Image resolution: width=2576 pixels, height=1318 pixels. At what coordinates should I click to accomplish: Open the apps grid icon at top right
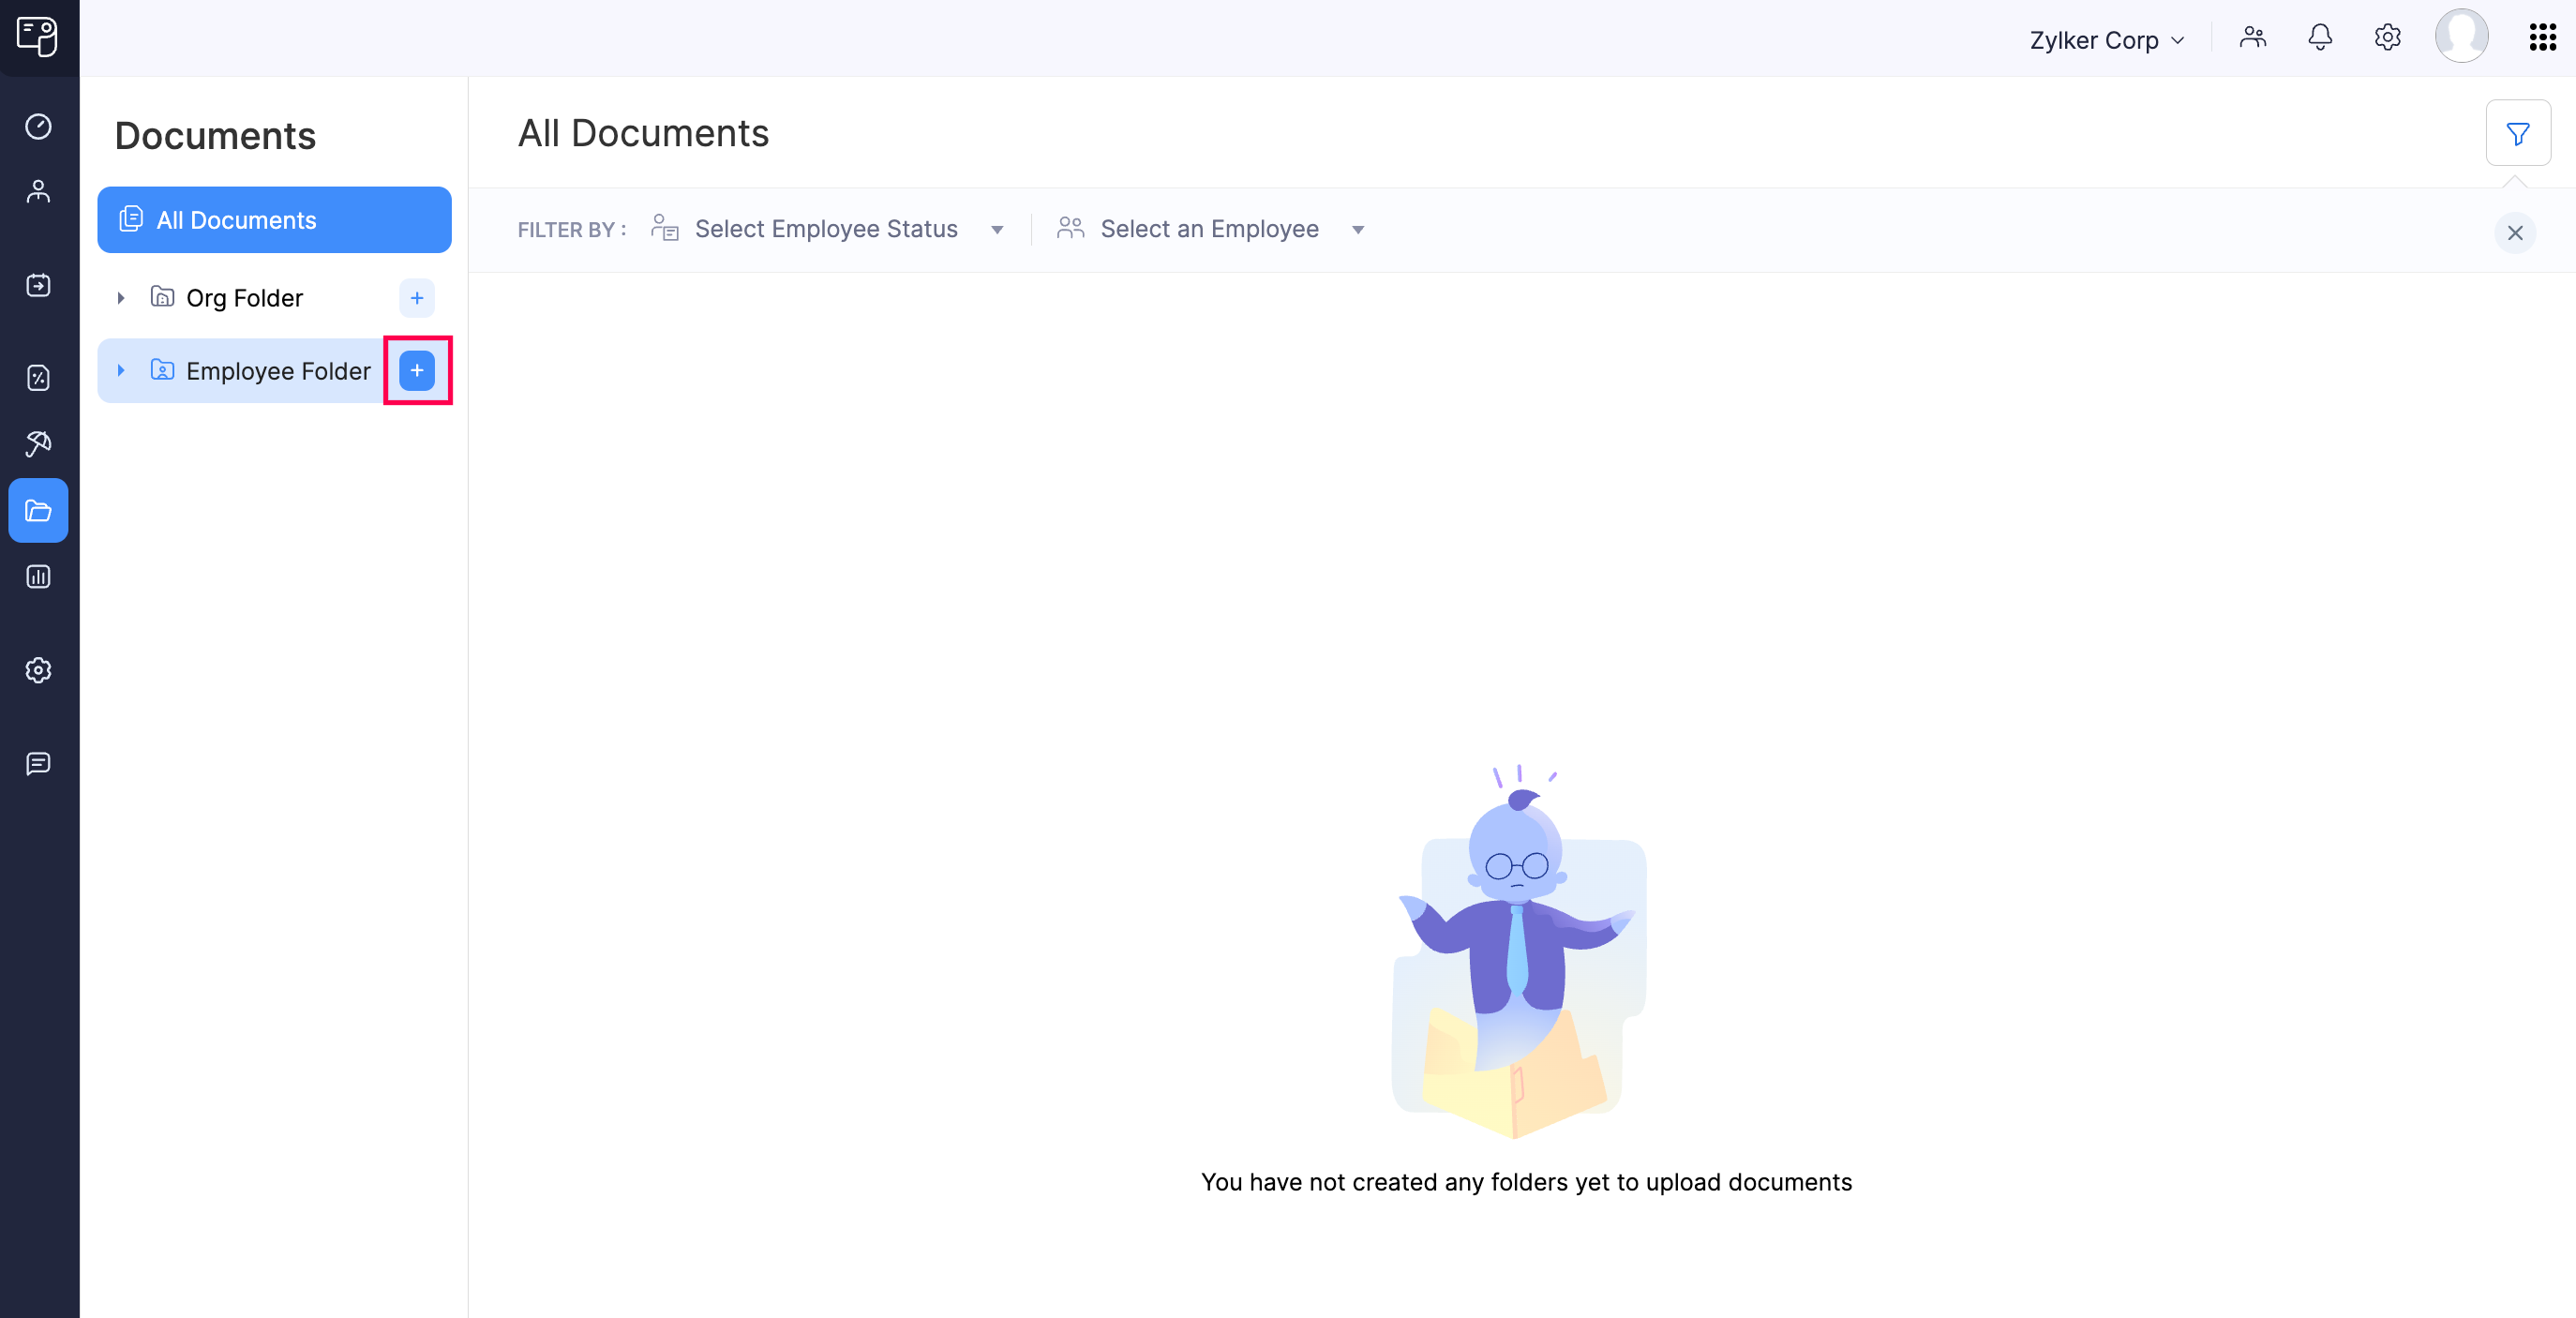(2542, 38)
